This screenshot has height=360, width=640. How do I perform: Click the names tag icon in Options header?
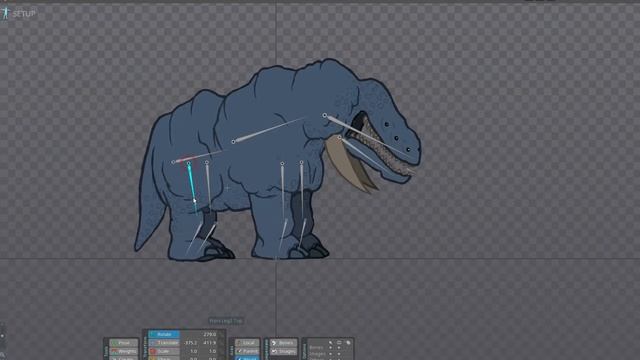pos(348,342)
